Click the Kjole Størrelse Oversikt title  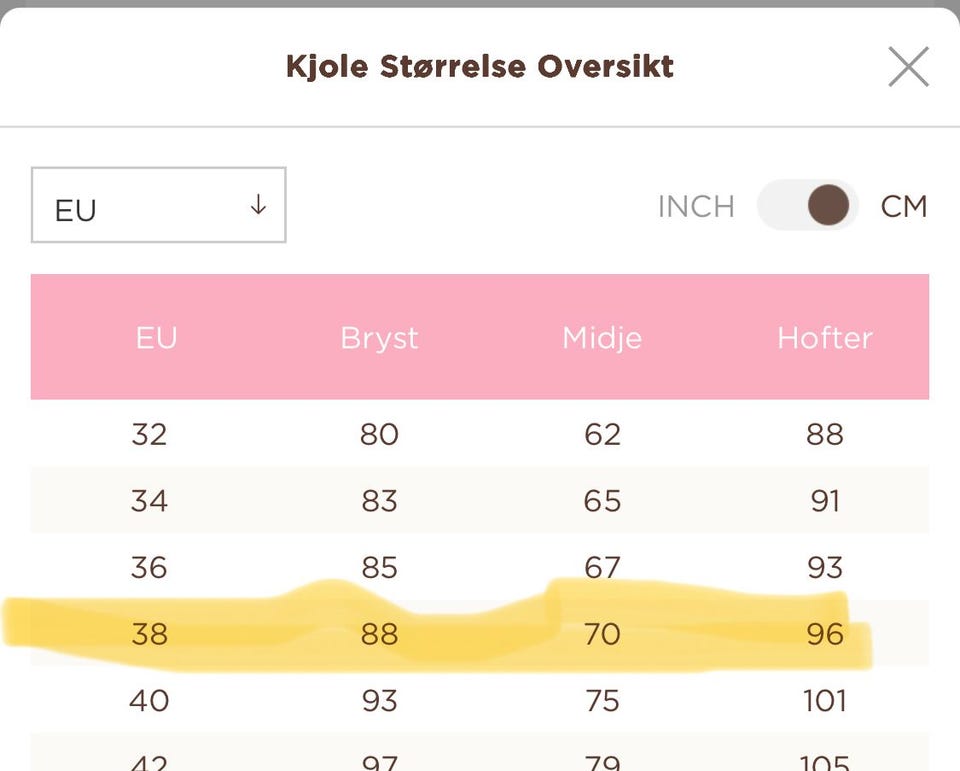click(x=480, y=67)
